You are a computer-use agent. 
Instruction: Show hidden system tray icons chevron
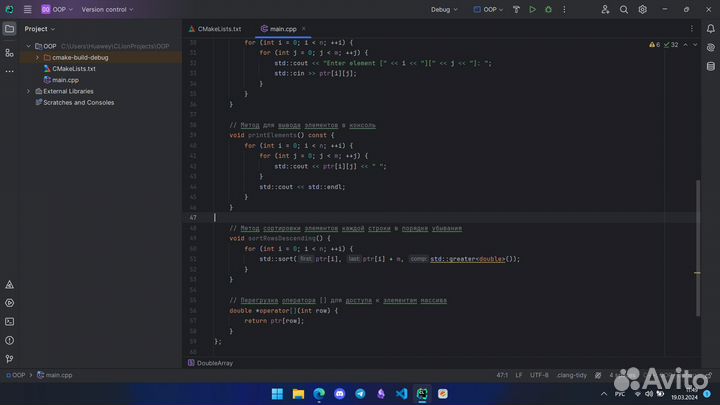click(x=604, y=394)
